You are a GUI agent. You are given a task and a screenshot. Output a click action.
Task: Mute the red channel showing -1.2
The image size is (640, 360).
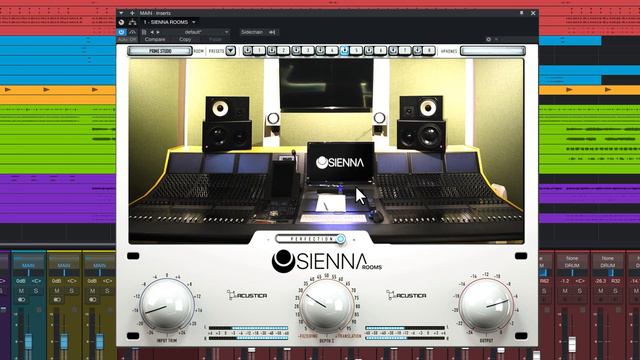point(565,291)
